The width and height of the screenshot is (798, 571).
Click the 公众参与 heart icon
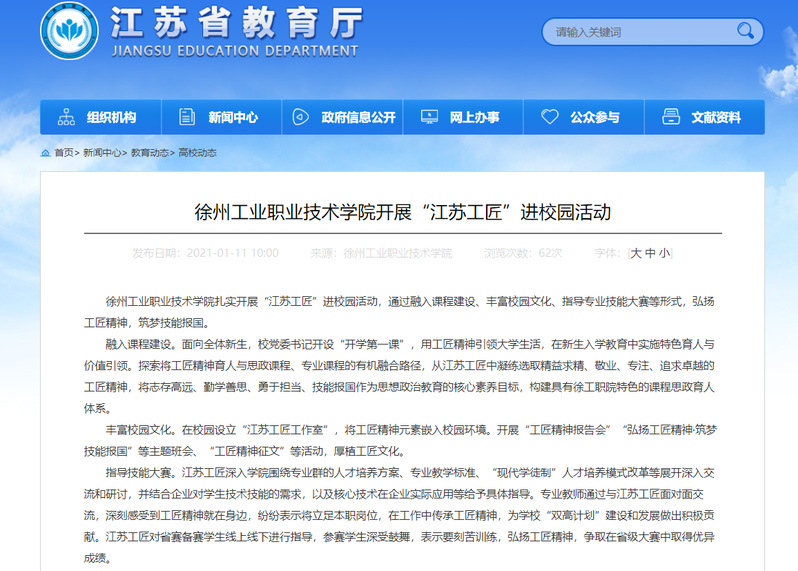(549, 117)
